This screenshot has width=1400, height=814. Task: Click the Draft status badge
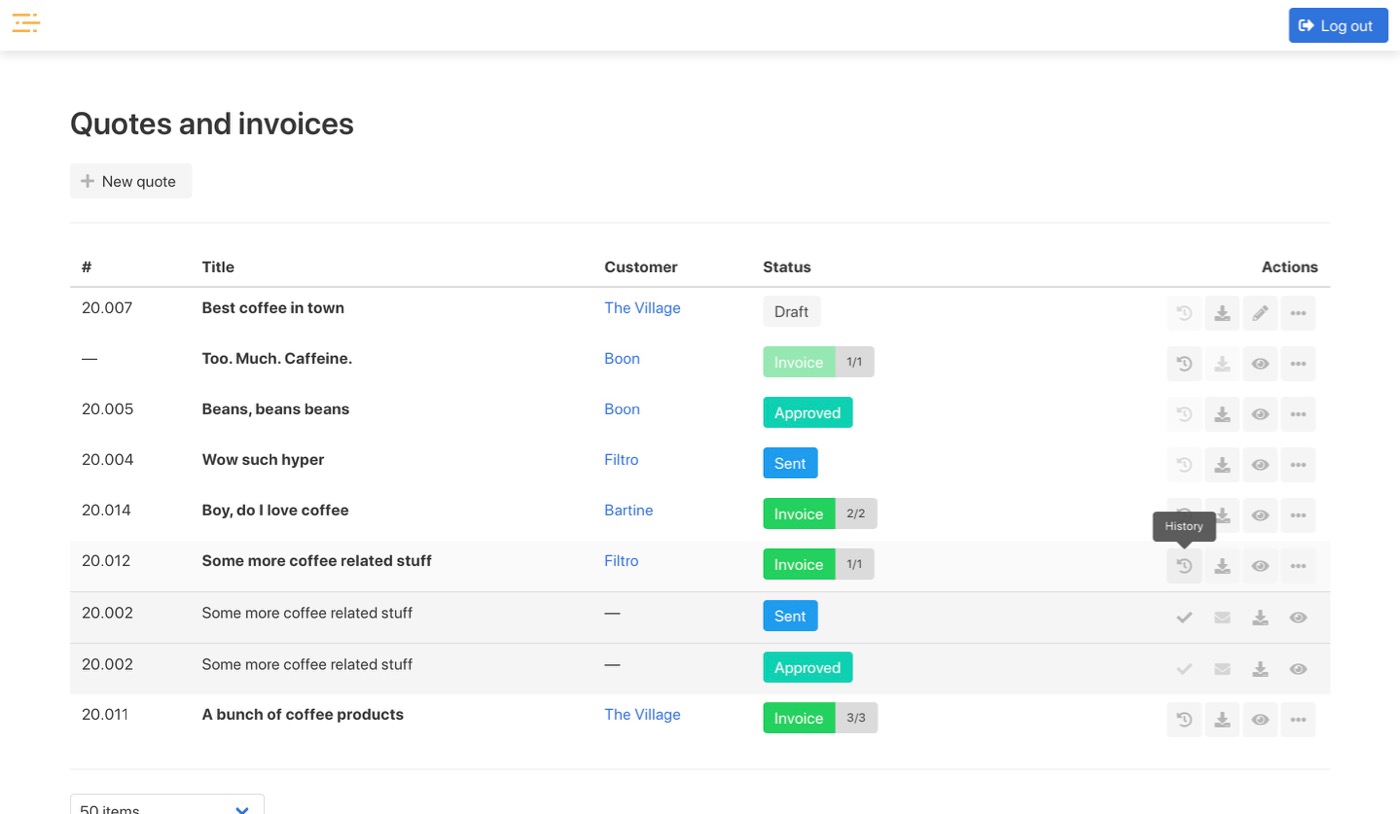(x=791, y=312)
